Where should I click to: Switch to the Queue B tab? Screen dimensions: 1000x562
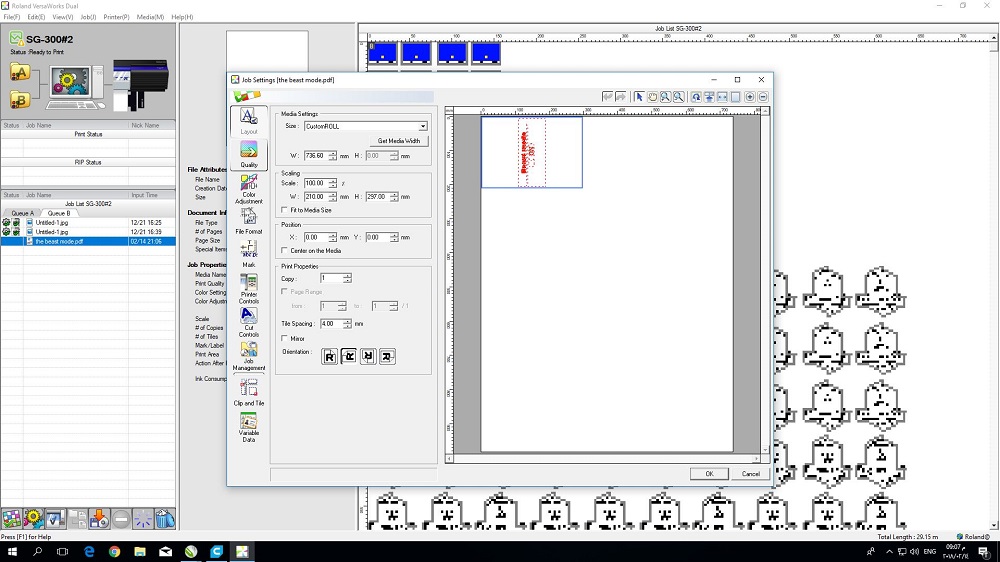pyautogui.click(x=59, y=213)
